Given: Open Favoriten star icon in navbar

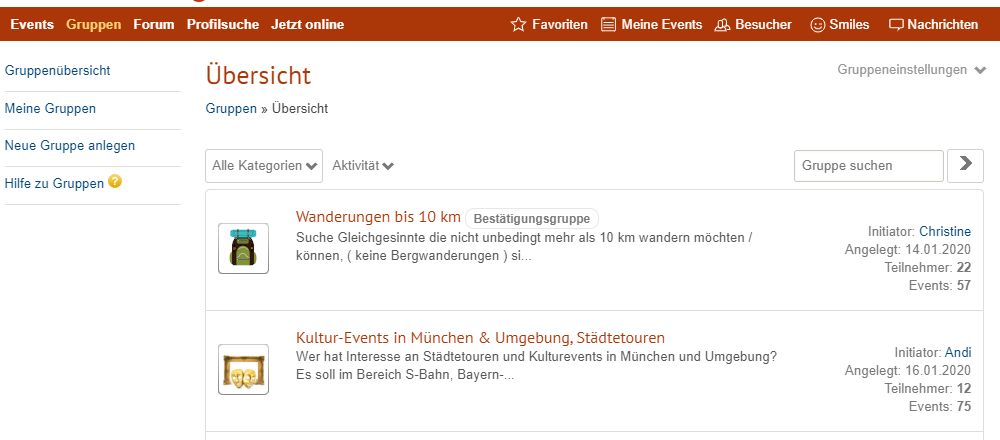Looking at the screenshot, I should pos(518,24).
